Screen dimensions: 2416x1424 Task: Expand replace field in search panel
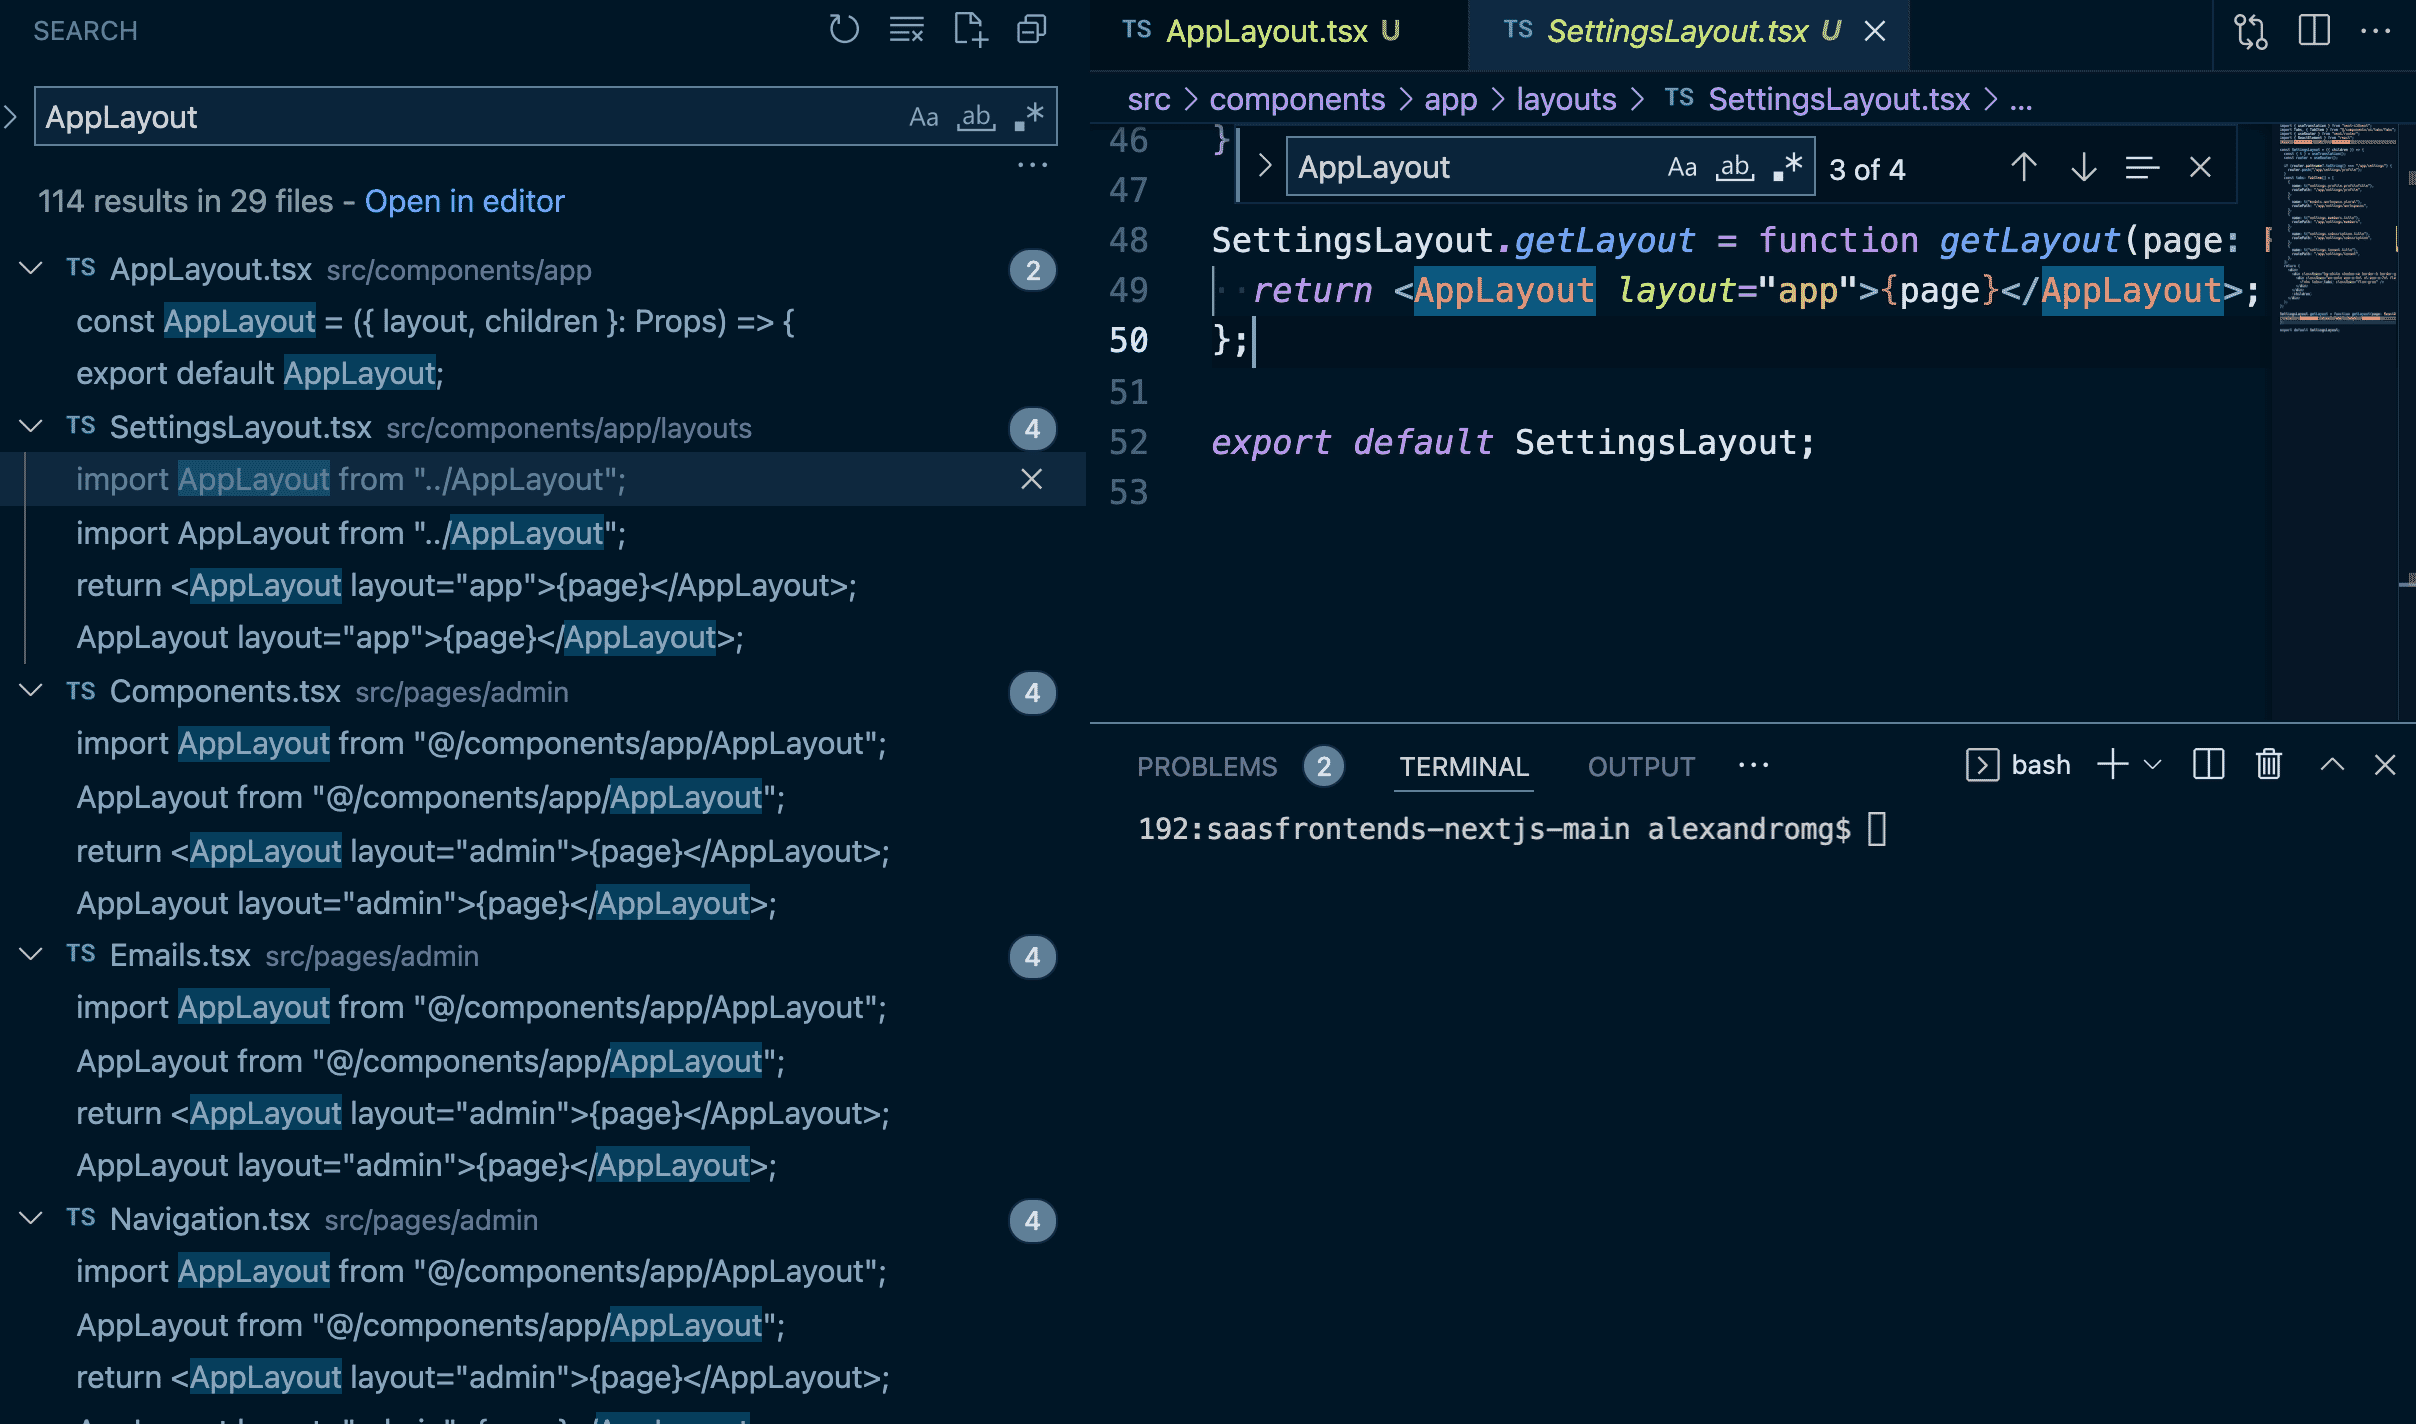pyautogui.click(x=11, y=117)
